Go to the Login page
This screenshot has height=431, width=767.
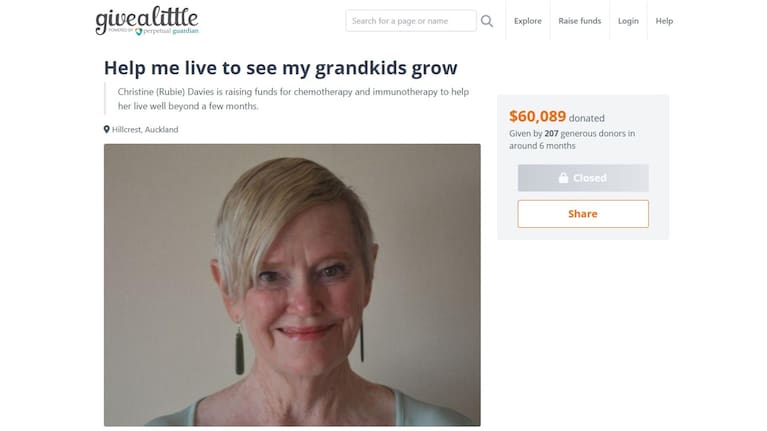tap(628, 21)
